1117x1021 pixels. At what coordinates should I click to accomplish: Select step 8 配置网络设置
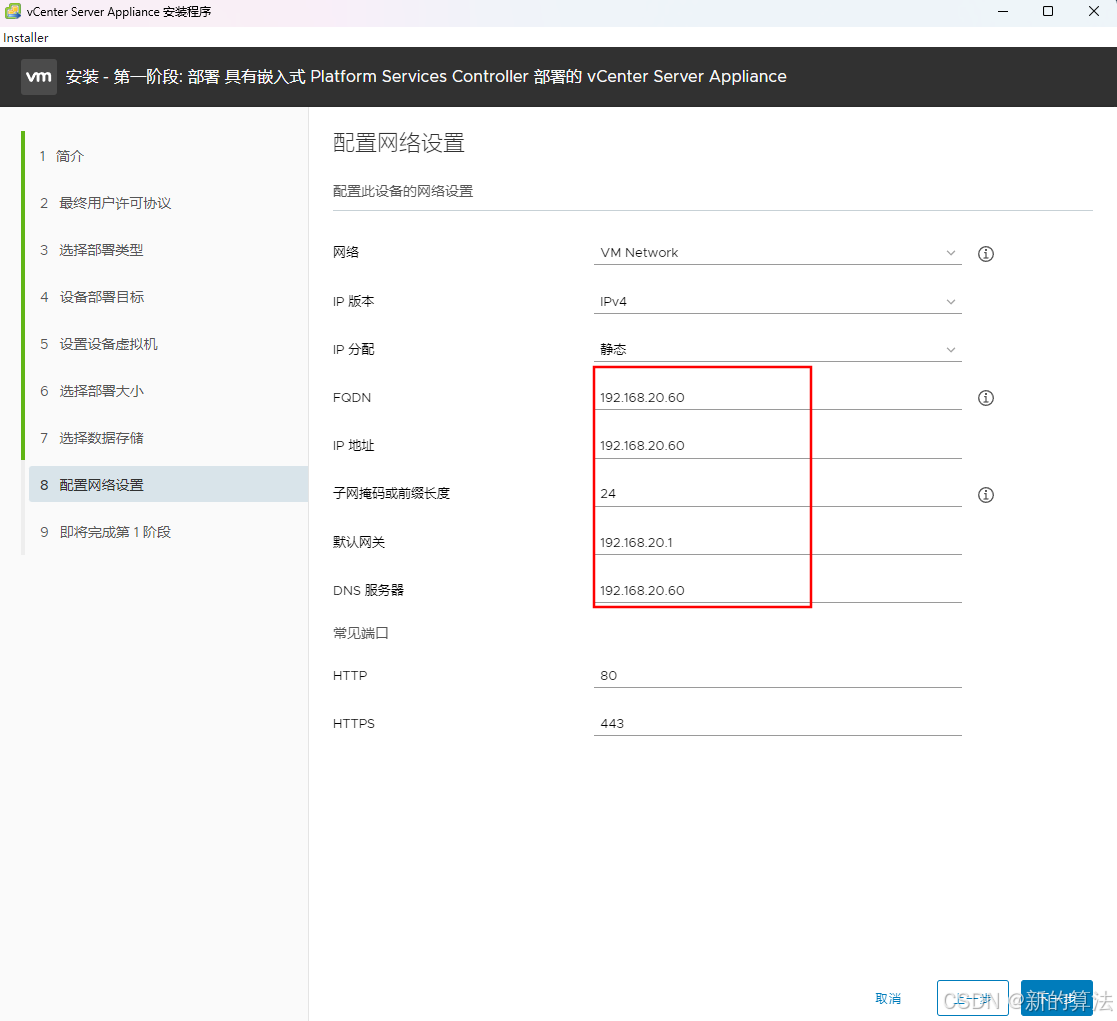pos(168,484)
